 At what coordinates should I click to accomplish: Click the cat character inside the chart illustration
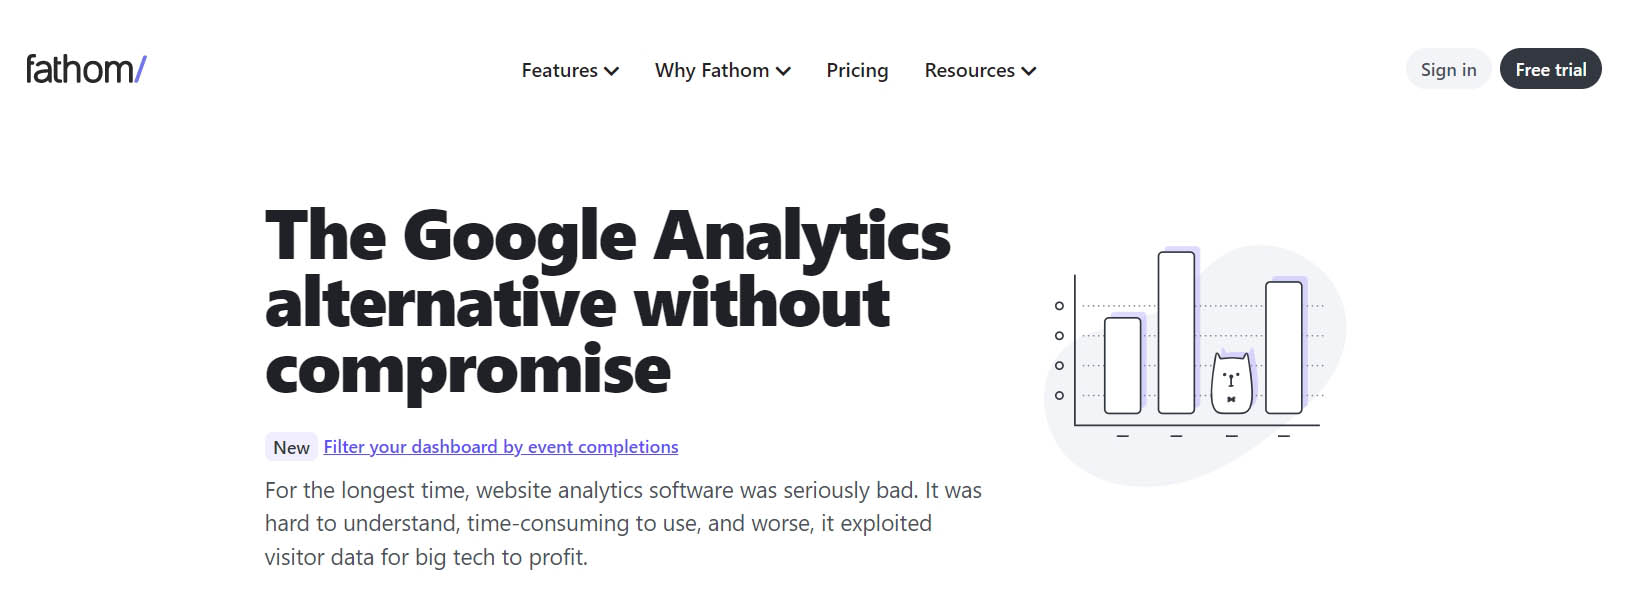1230,383
